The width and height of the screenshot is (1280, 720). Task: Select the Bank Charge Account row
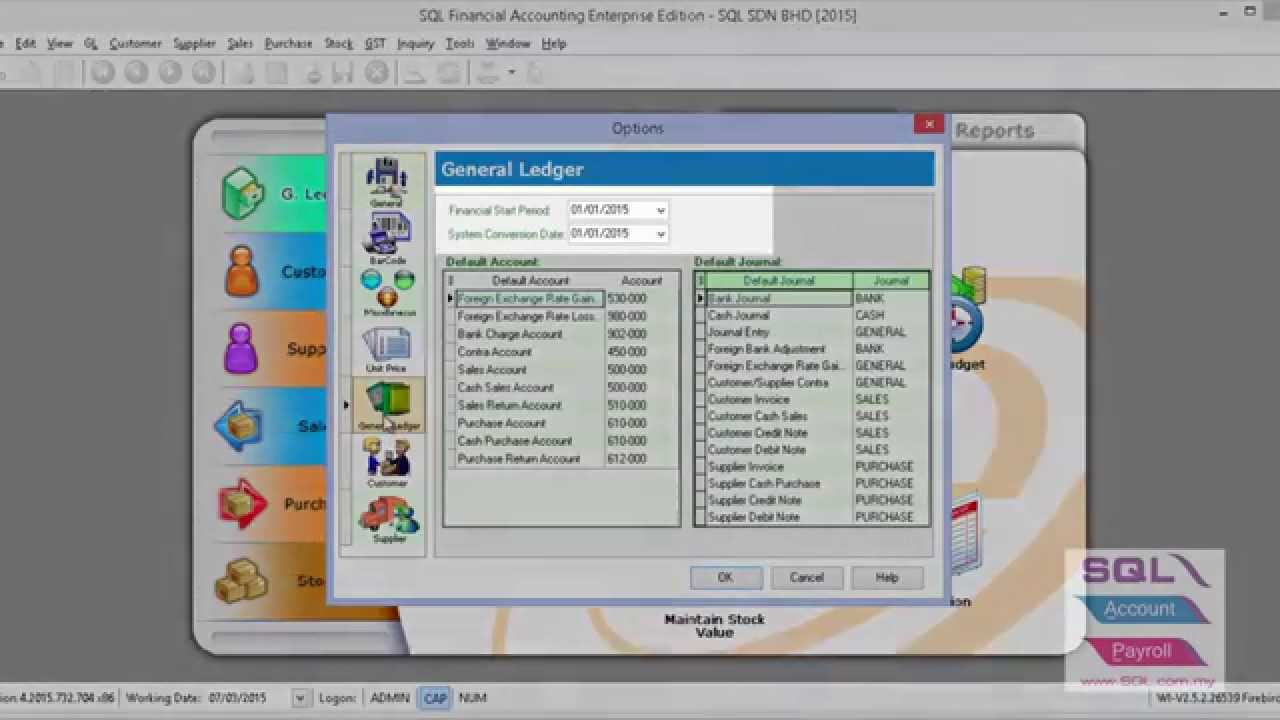[562, 334]
